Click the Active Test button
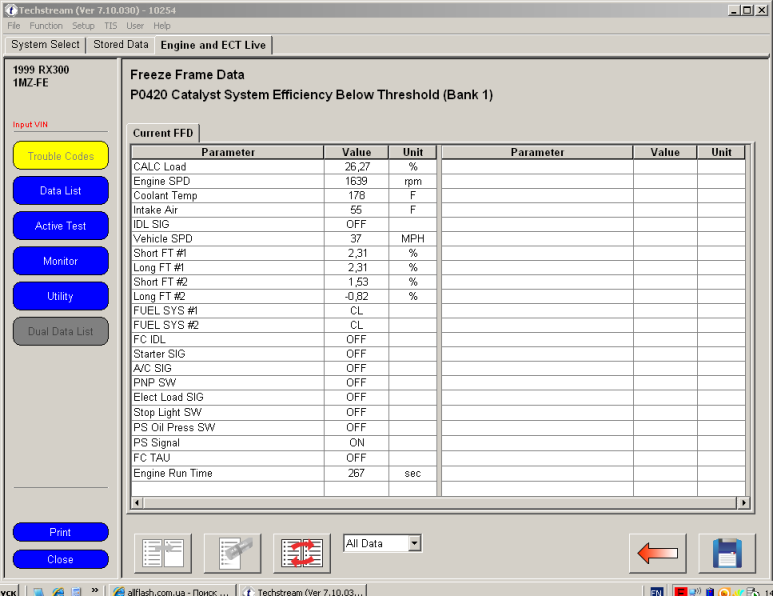The image size is (773, 596). [60, 226]
